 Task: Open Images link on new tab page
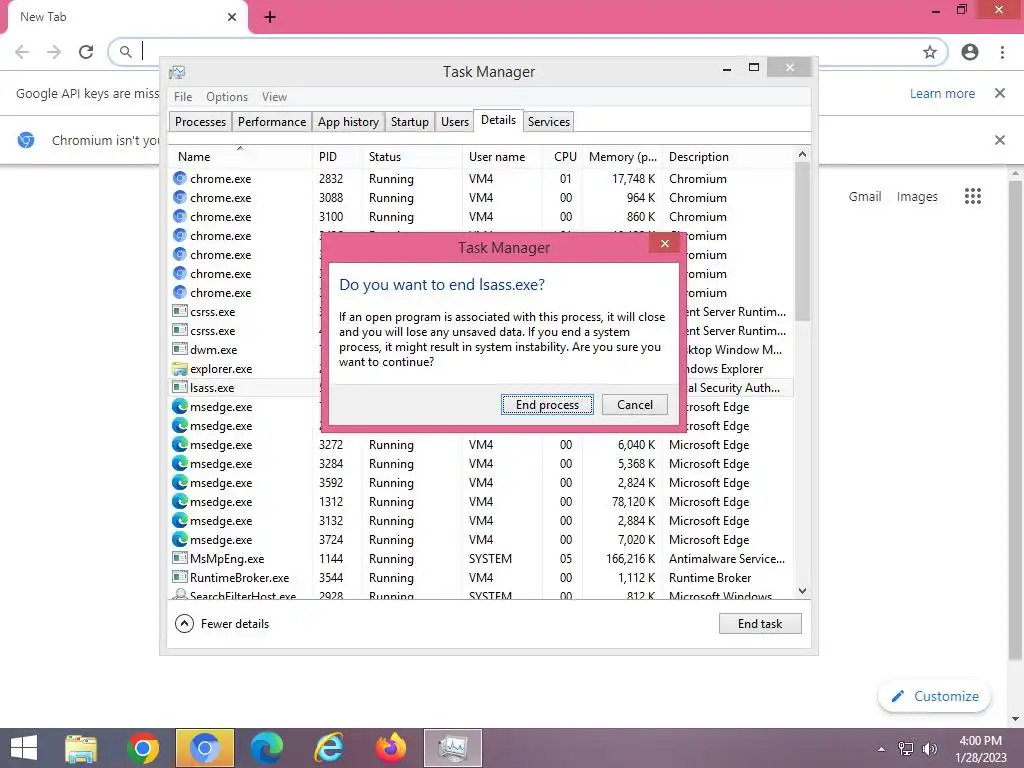point(917,197)
